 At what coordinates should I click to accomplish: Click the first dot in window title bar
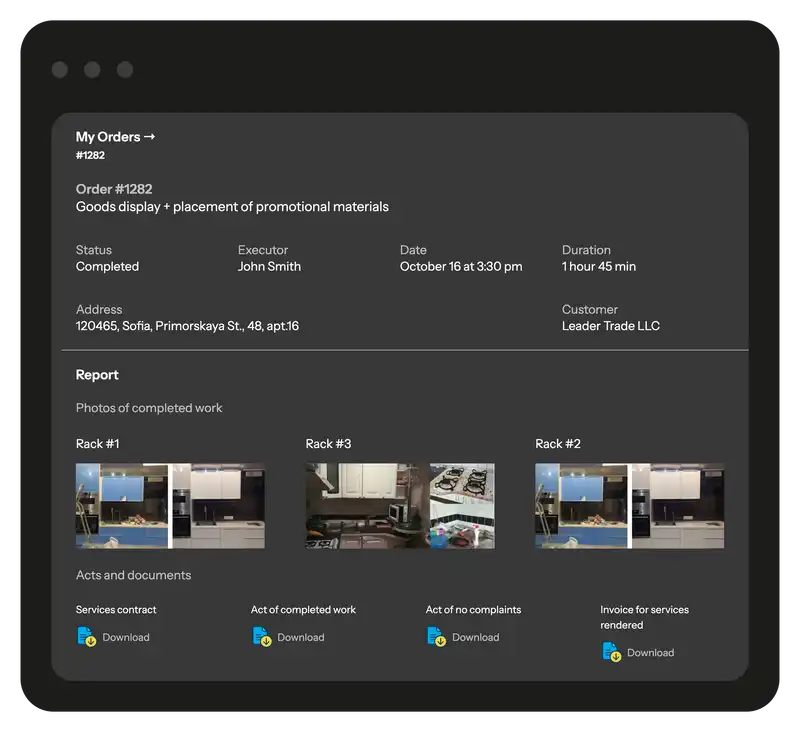point(60,70)
